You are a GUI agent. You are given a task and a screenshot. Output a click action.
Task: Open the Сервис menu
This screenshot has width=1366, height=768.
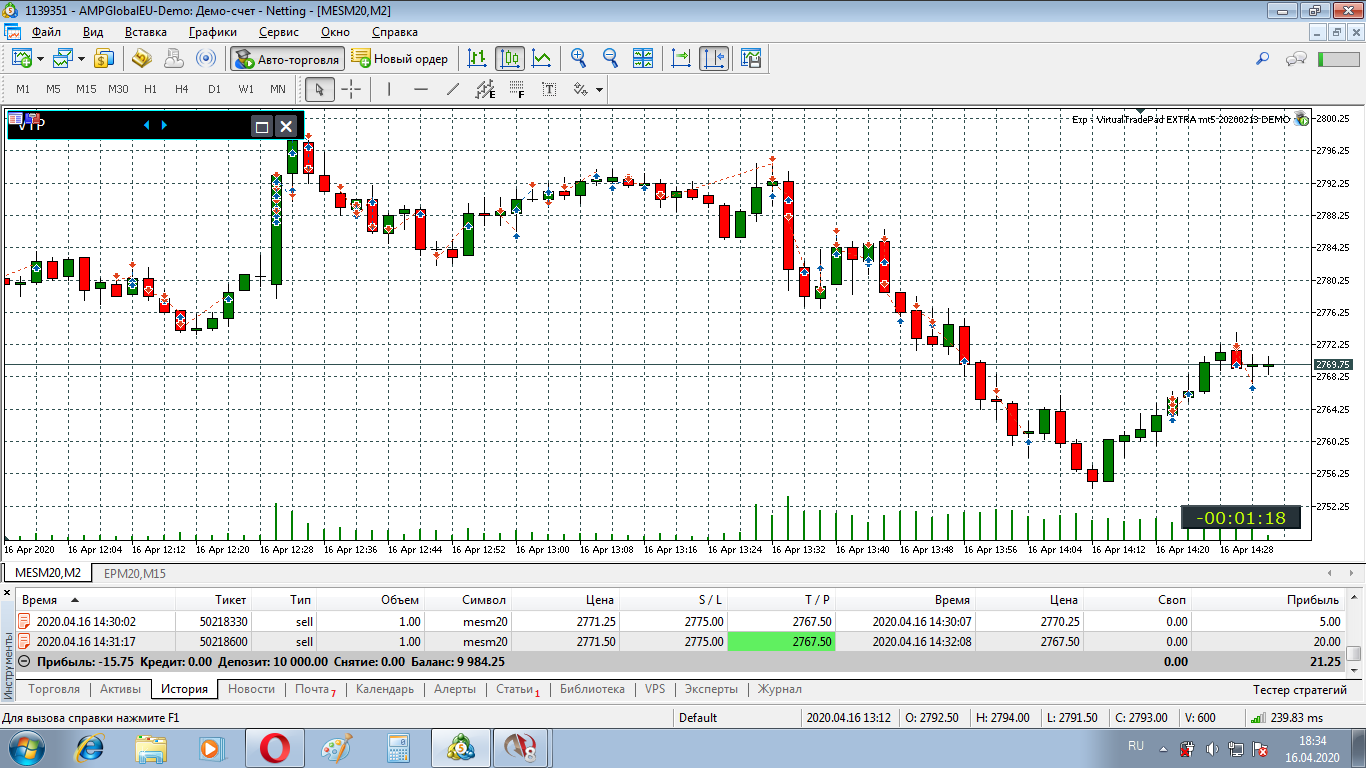point(278,32)
